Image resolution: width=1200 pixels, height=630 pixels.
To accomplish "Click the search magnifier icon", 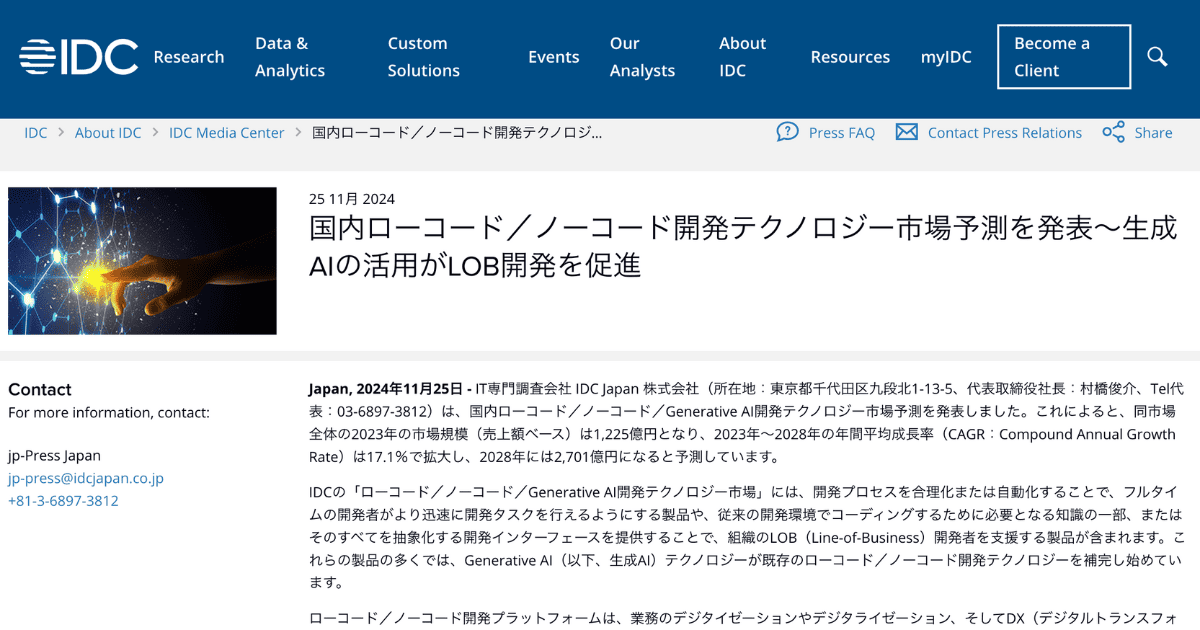I will (x=1156, y=57).
